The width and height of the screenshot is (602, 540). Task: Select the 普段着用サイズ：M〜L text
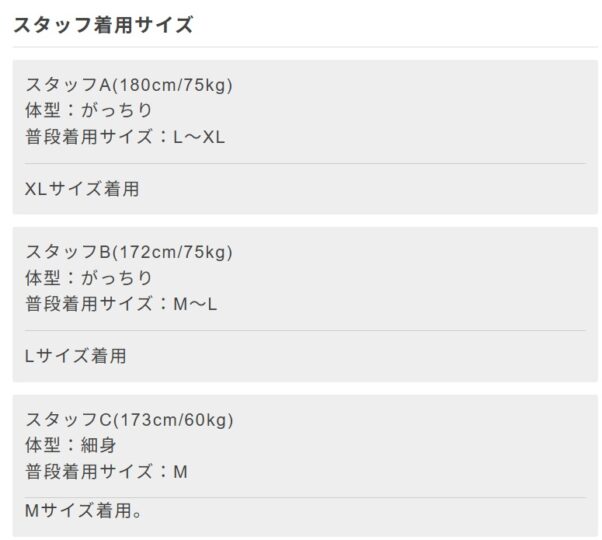tap(121, 304)
